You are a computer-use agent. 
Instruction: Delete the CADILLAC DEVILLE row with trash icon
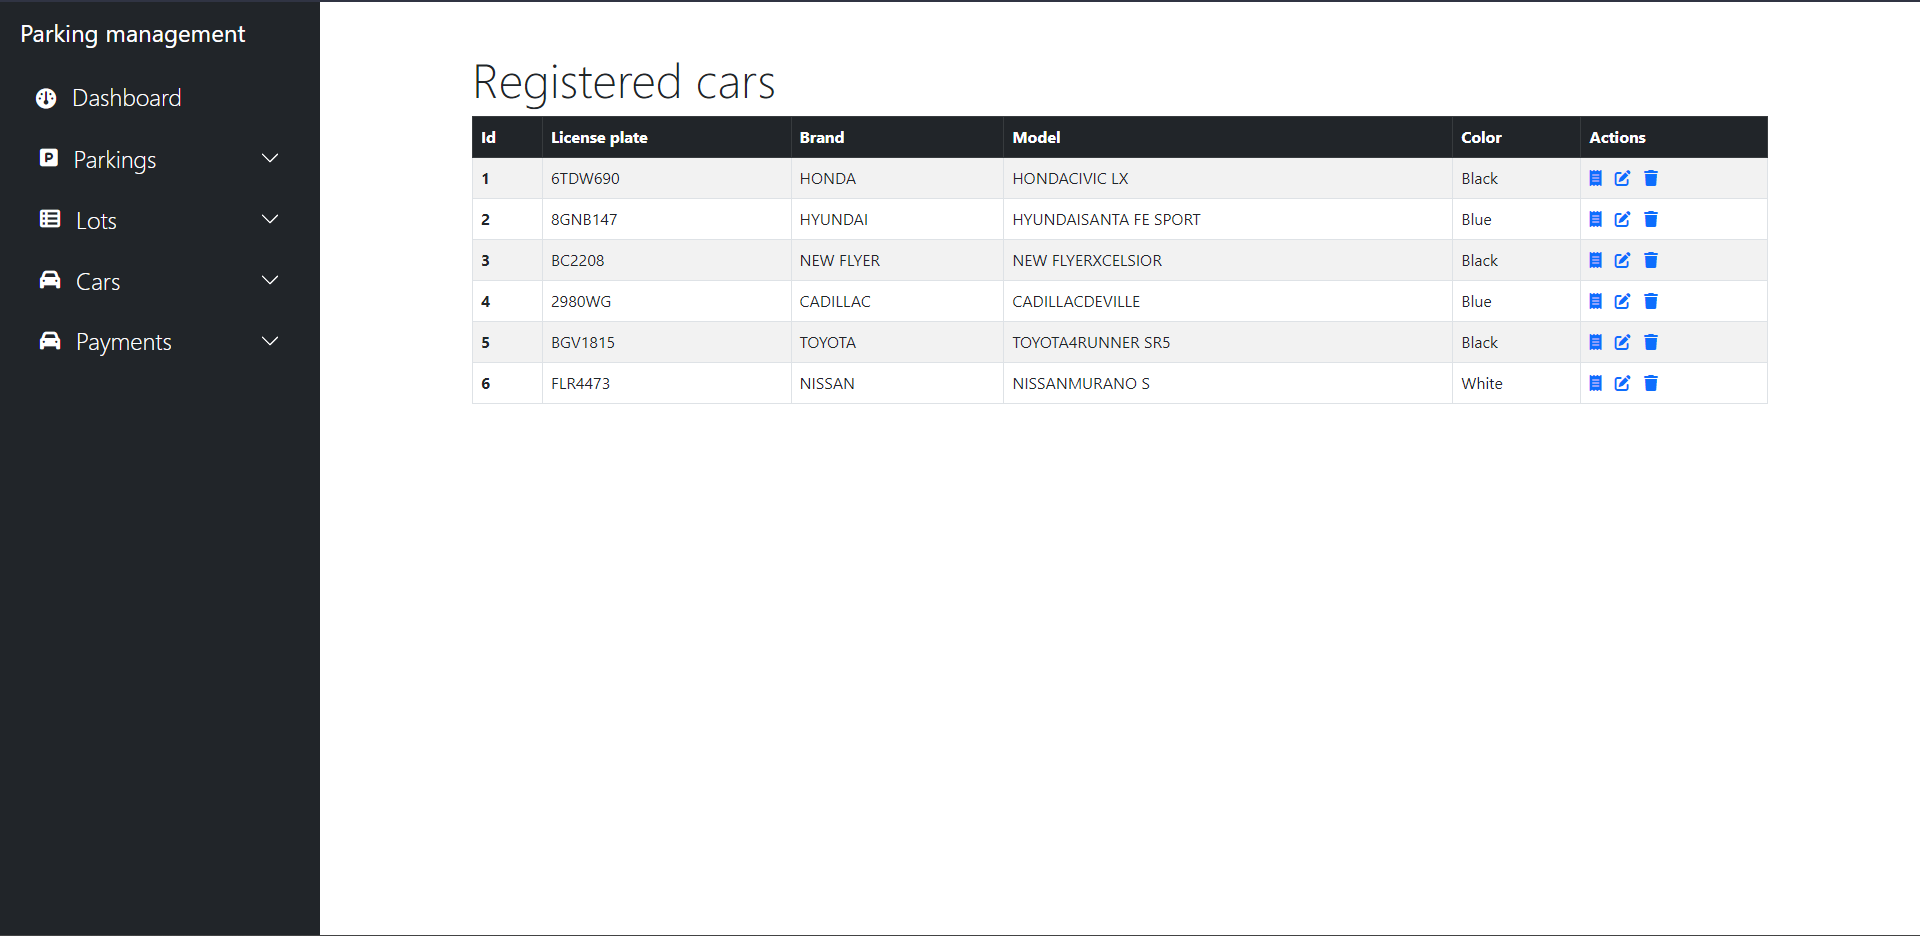[x=1651, y=301]
